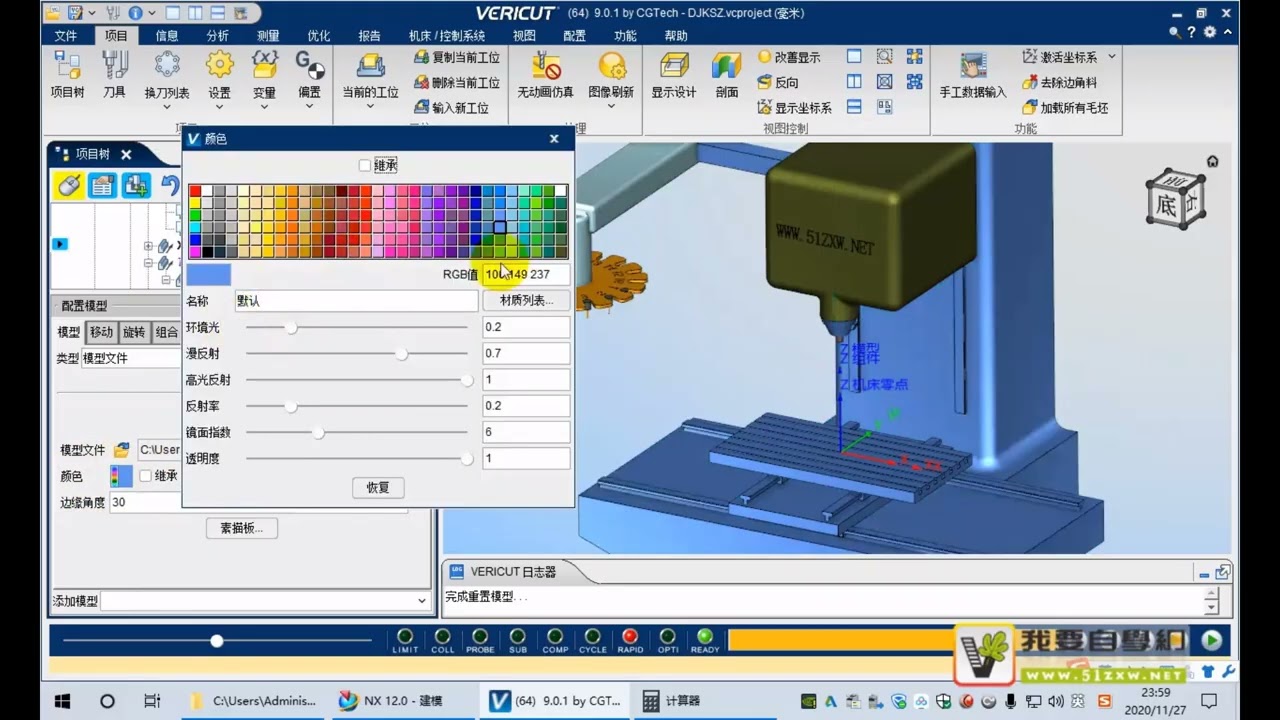Expand the 当前的工位 dropdown arrow
Image resolution: width=1280 pixels, height=720 pixels.
[370, 105]
